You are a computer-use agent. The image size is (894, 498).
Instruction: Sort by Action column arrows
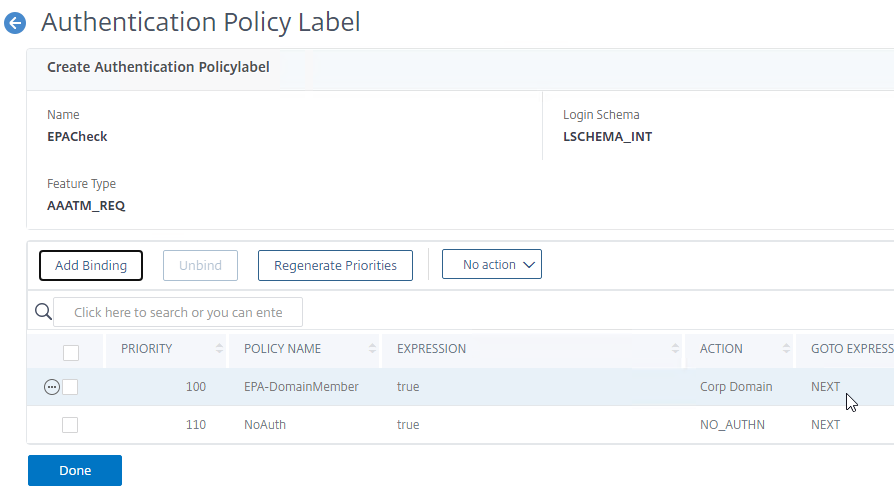786,349
